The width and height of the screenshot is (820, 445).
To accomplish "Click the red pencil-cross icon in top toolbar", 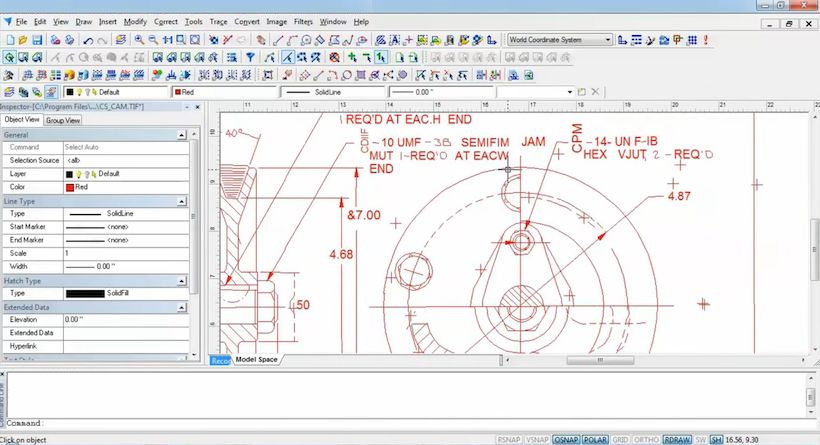I will coord(227,40).
